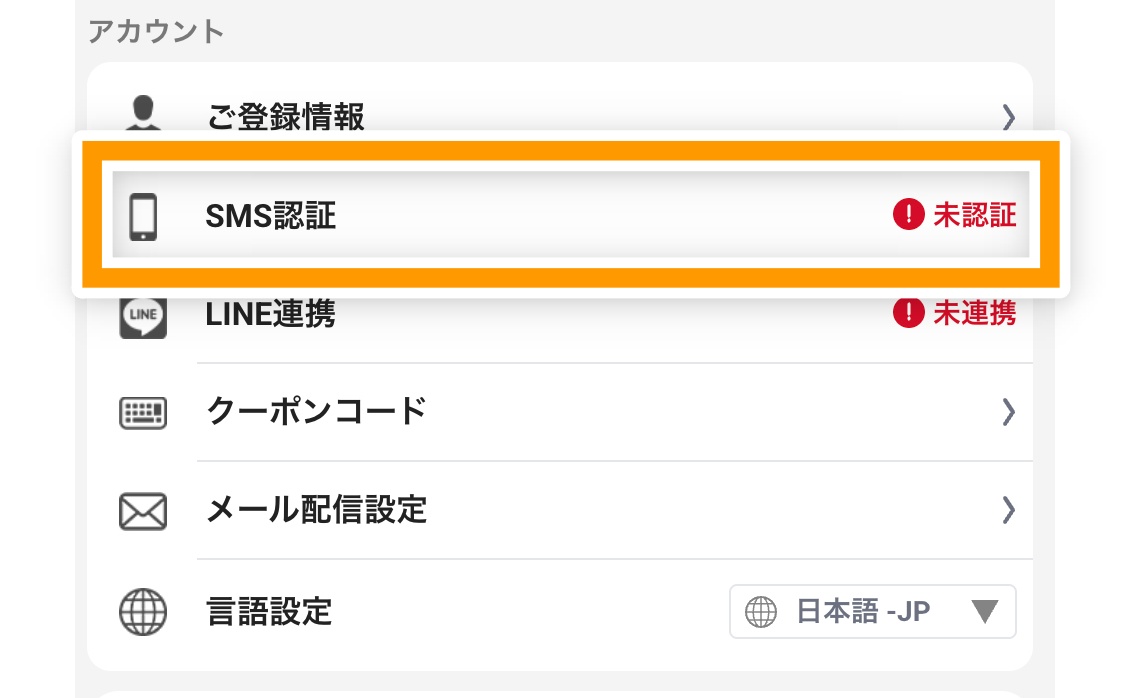Image resolution: width=1146 pixels, height=698 pixels.
Task: Click the keyboard icon next to クーポンコード
Action: point(143,412)
